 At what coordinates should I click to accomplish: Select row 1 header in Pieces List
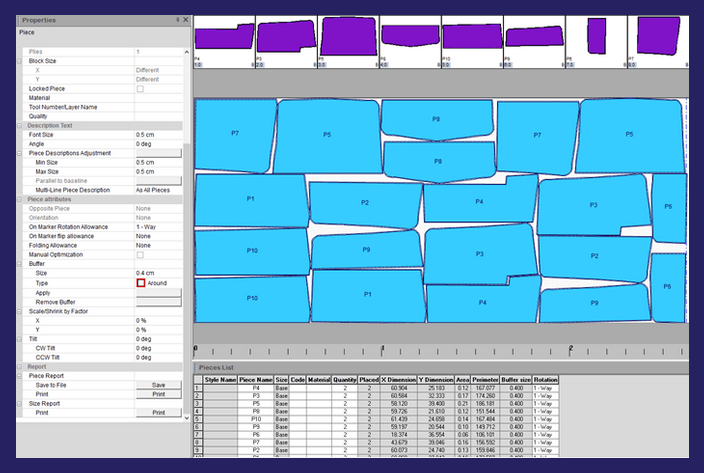click(x=198, y=388)
